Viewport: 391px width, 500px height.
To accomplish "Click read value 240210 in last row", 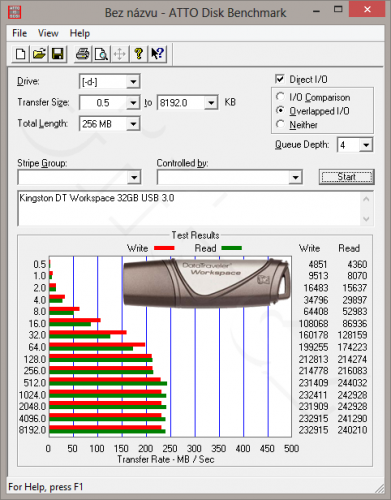I will [x=352, y=430].
